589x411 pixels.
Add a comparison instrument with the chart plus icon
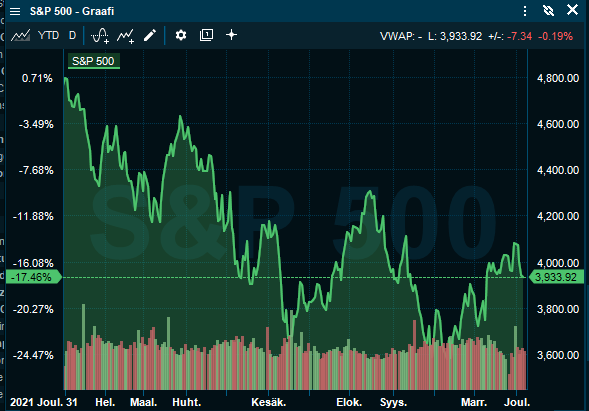point(125,36)
